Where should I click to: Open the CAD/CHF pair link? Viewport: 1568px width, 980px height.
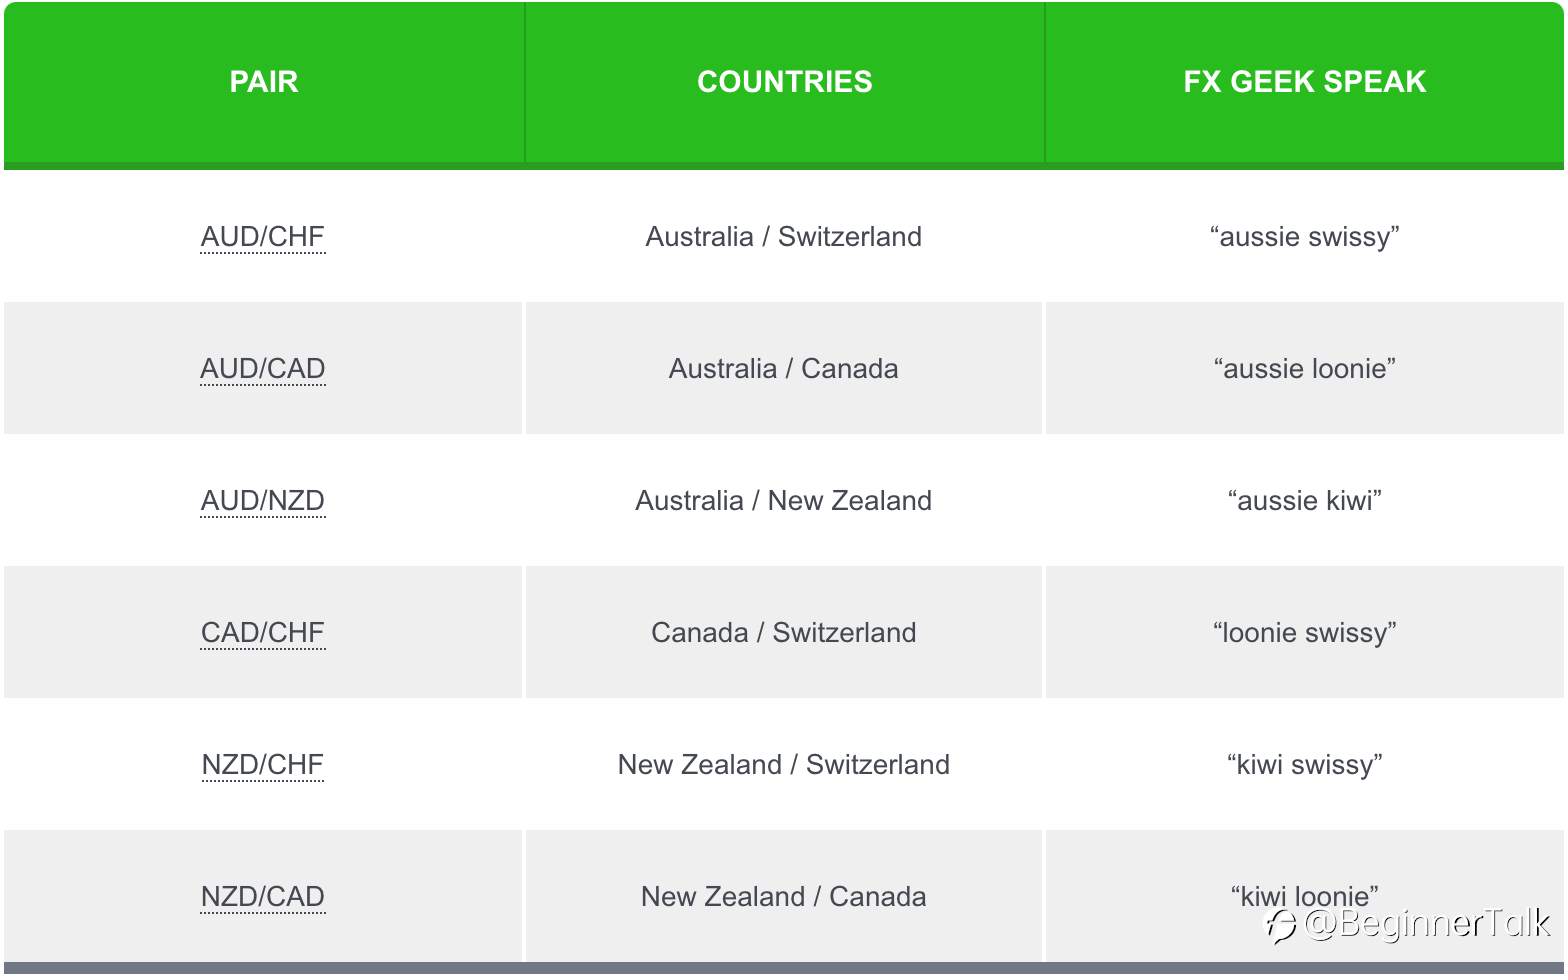tap(263, 633)
